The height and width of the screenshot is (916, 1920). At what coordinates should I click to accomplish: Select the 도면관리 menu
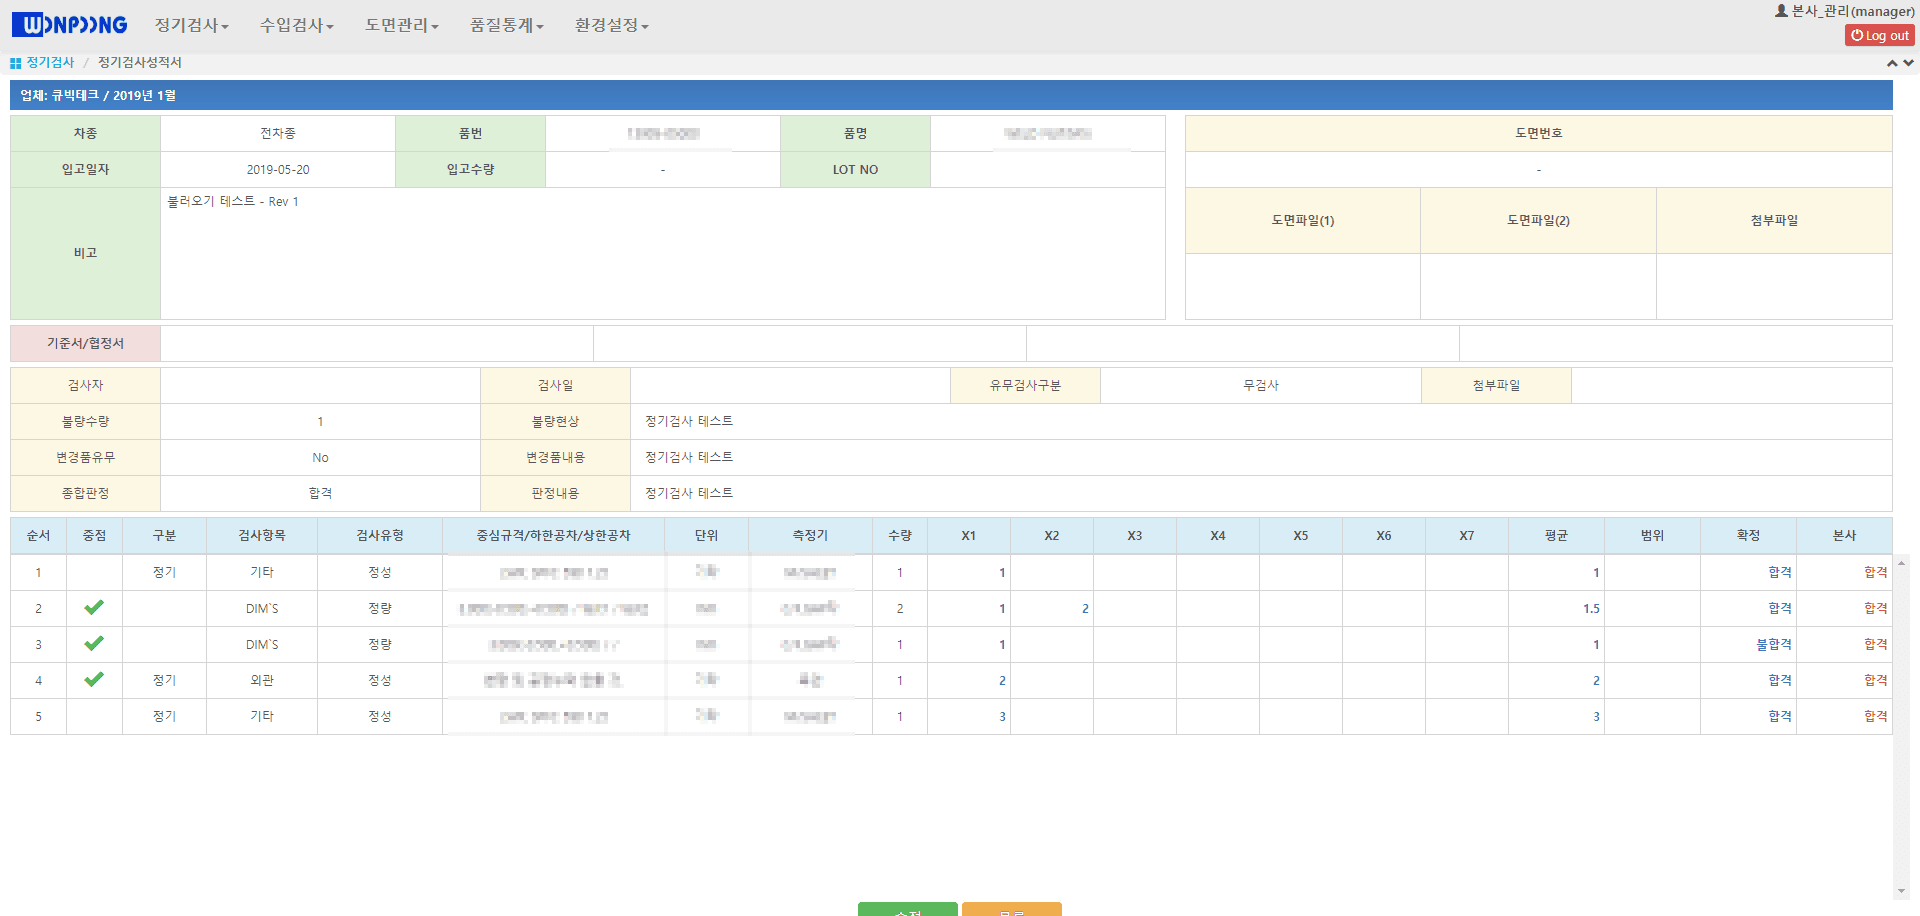click(401, 26)
